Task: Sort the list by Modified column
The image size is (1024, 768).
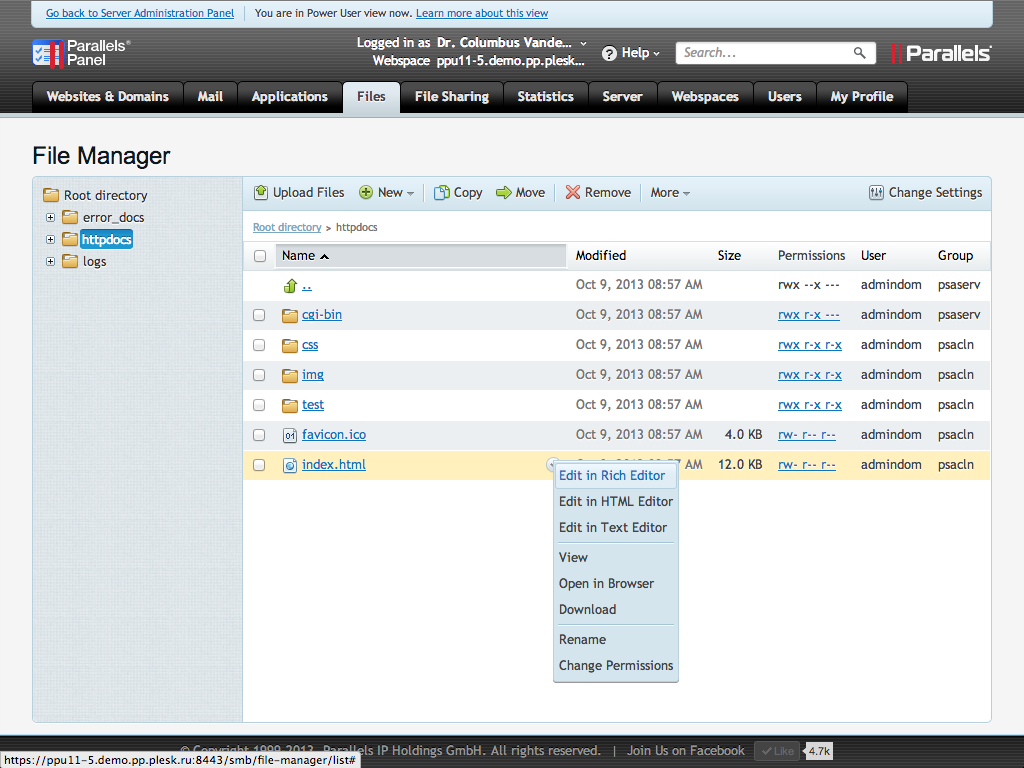Action: click(601, 256)
